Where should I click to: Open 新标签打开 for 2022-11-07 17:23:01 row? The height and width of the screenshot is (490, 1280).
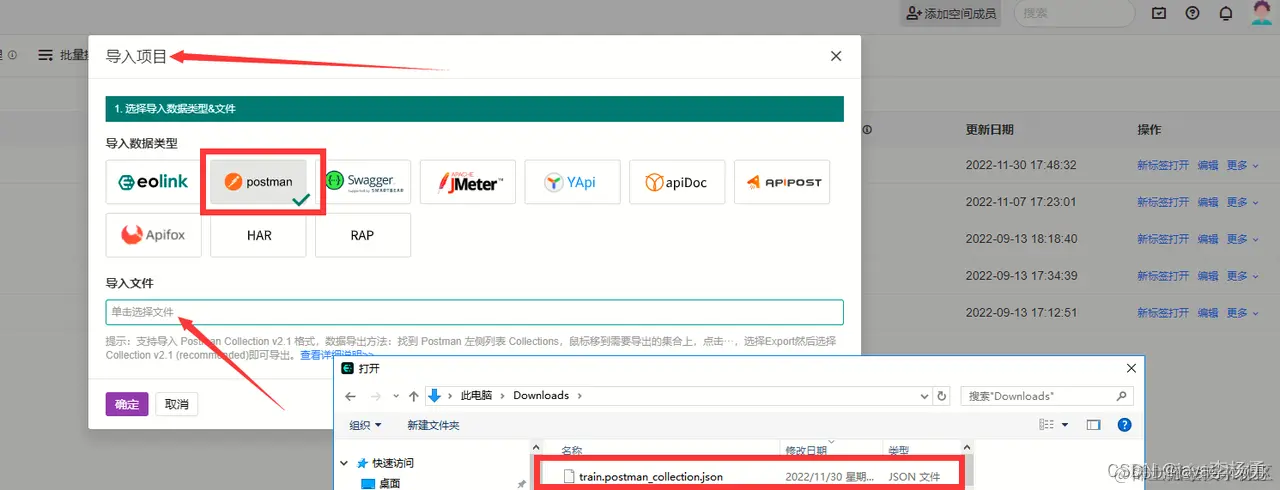1163,202
